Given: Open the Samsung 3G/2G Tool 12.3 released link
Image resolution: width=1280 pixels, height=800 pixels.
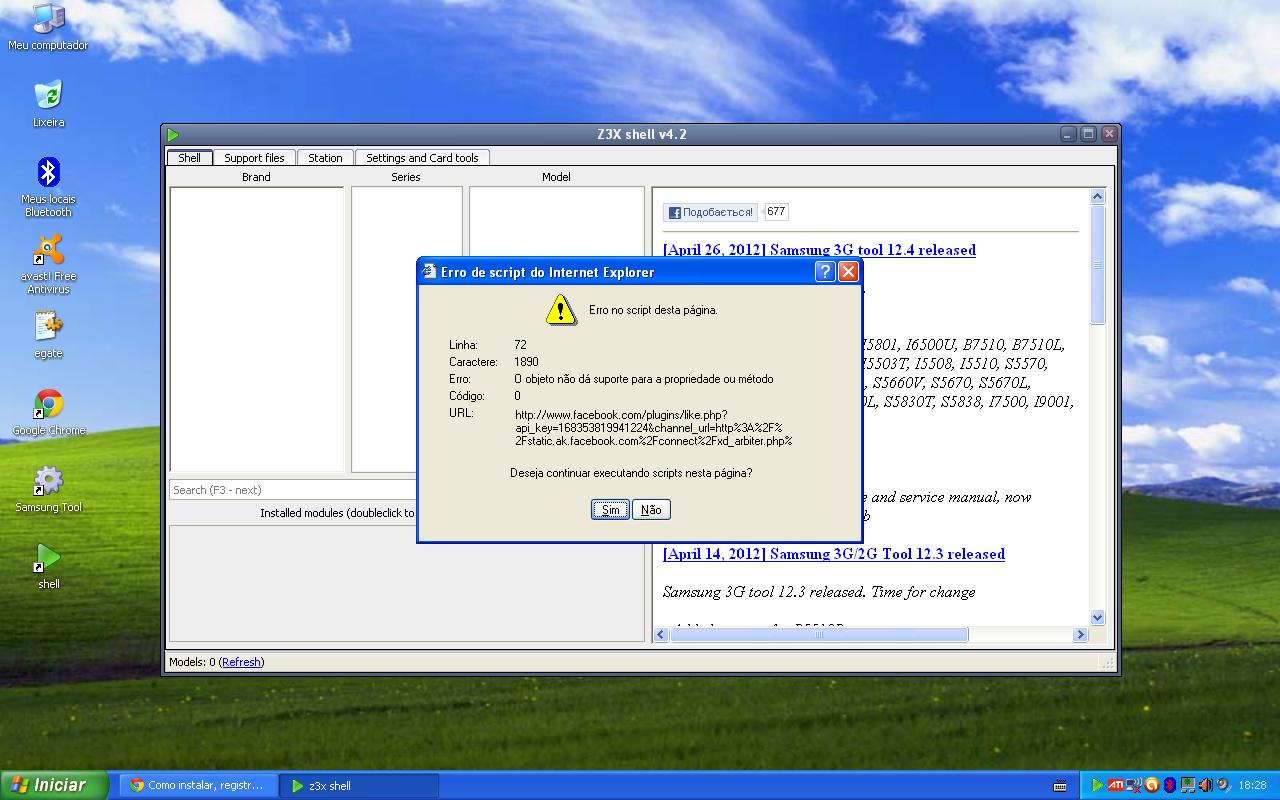Looking at the screenshot, I should click(x=834, y=554).
